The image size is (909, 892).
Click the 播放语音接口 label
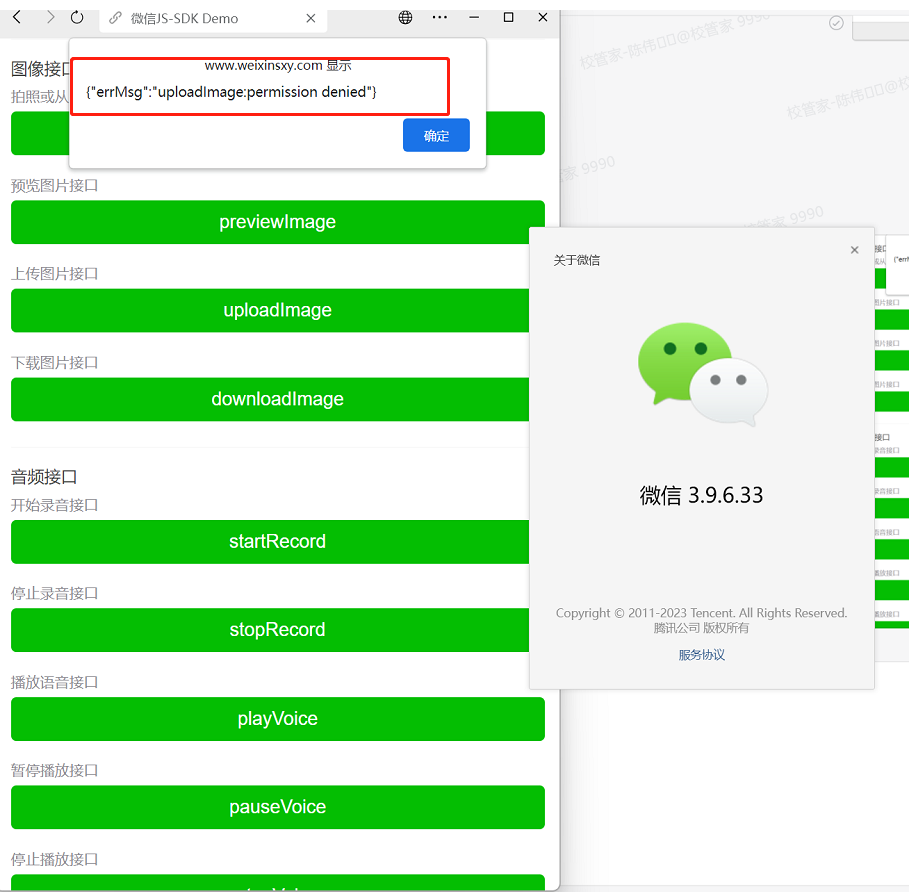coord(54,682)
